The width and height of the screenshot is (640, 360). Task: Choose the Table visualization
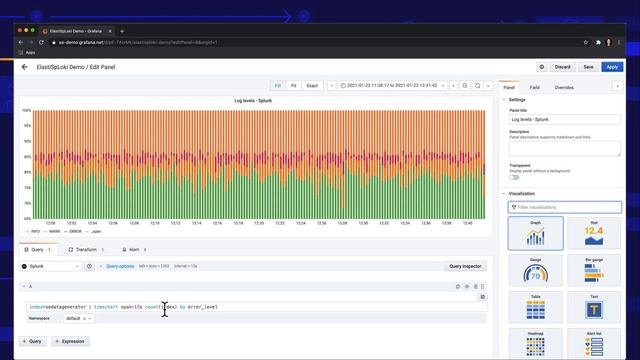(536, 307)
